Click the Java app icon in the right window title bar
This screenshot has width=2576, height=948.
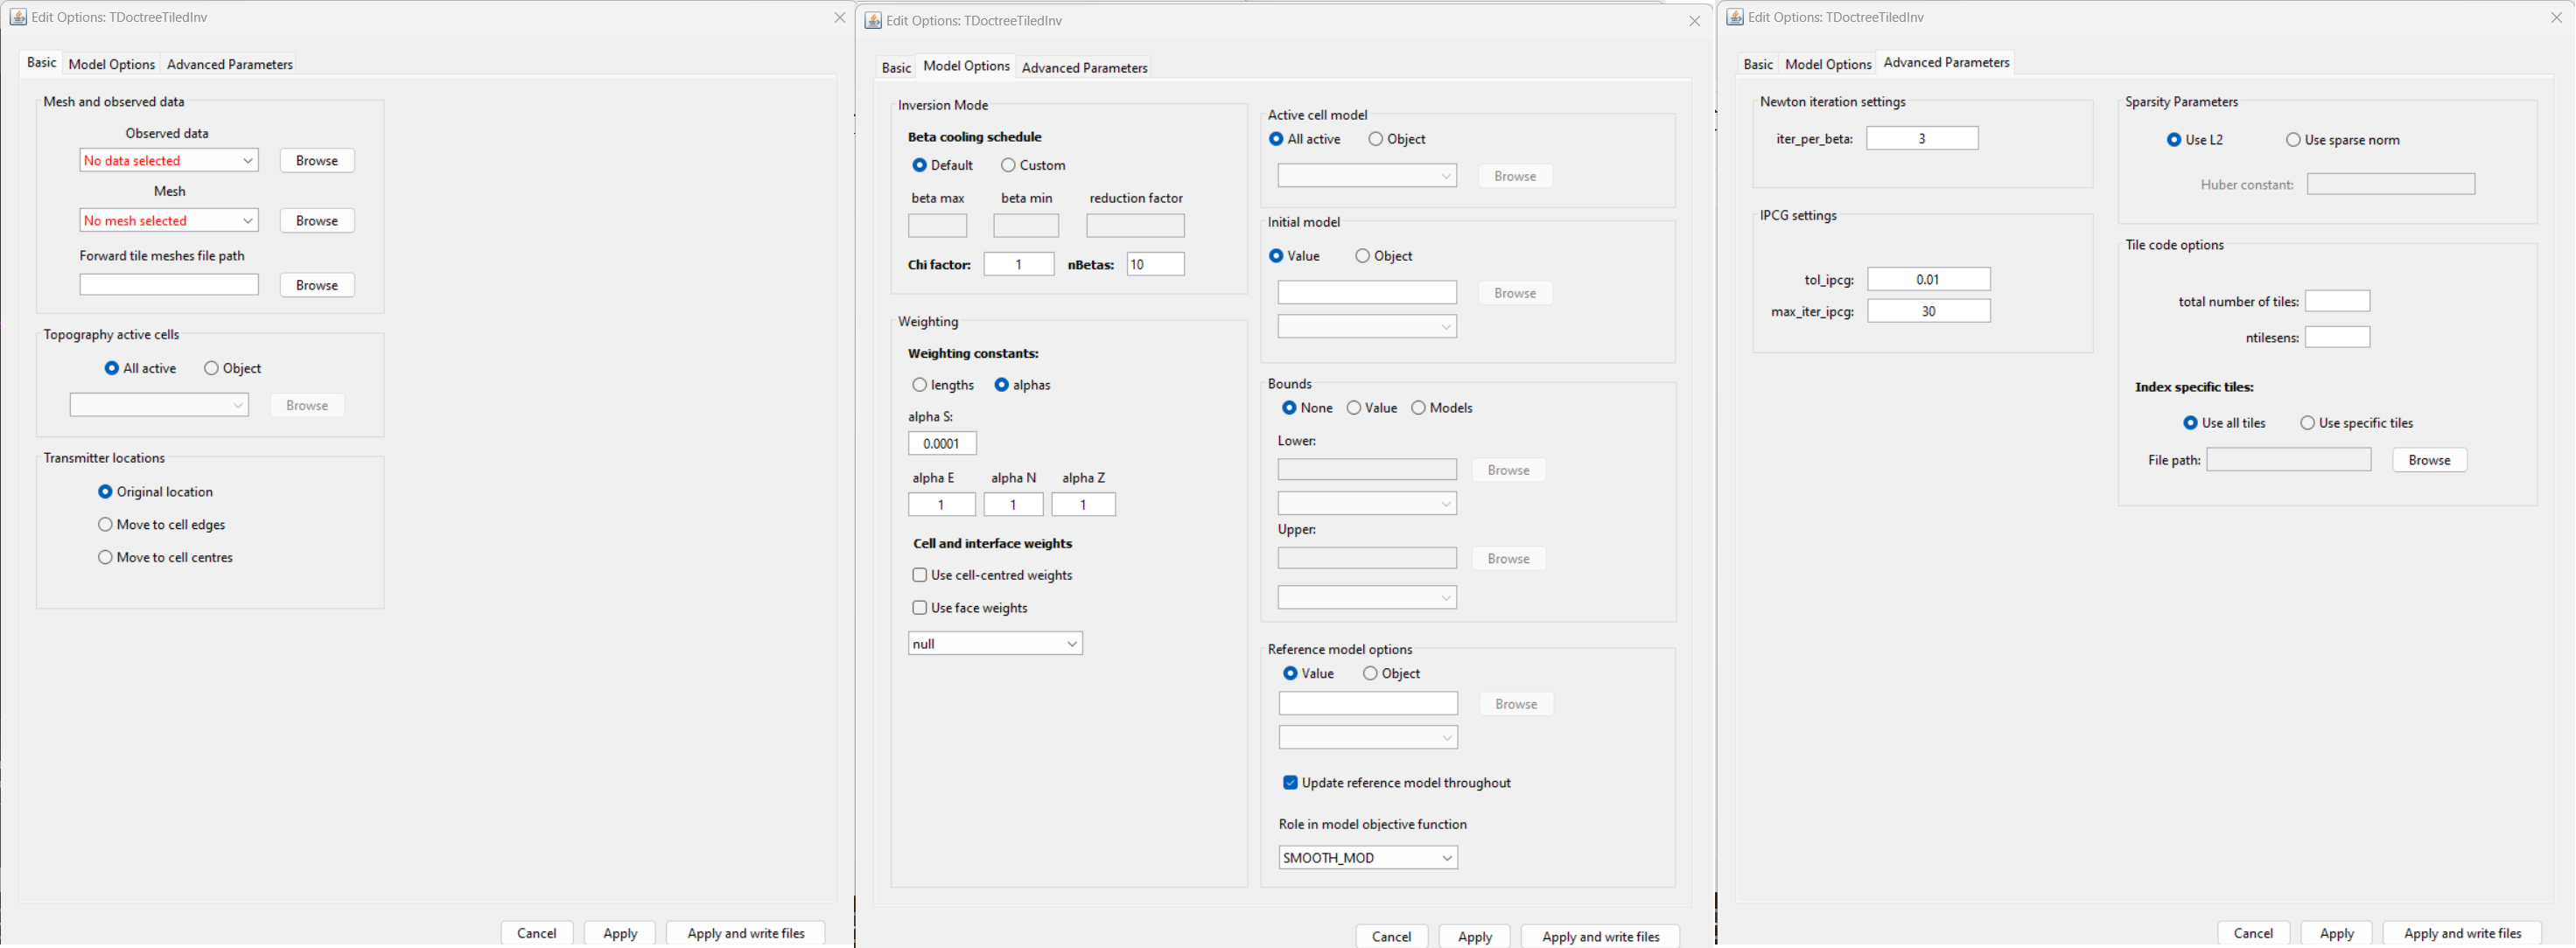click(1735, 17)
